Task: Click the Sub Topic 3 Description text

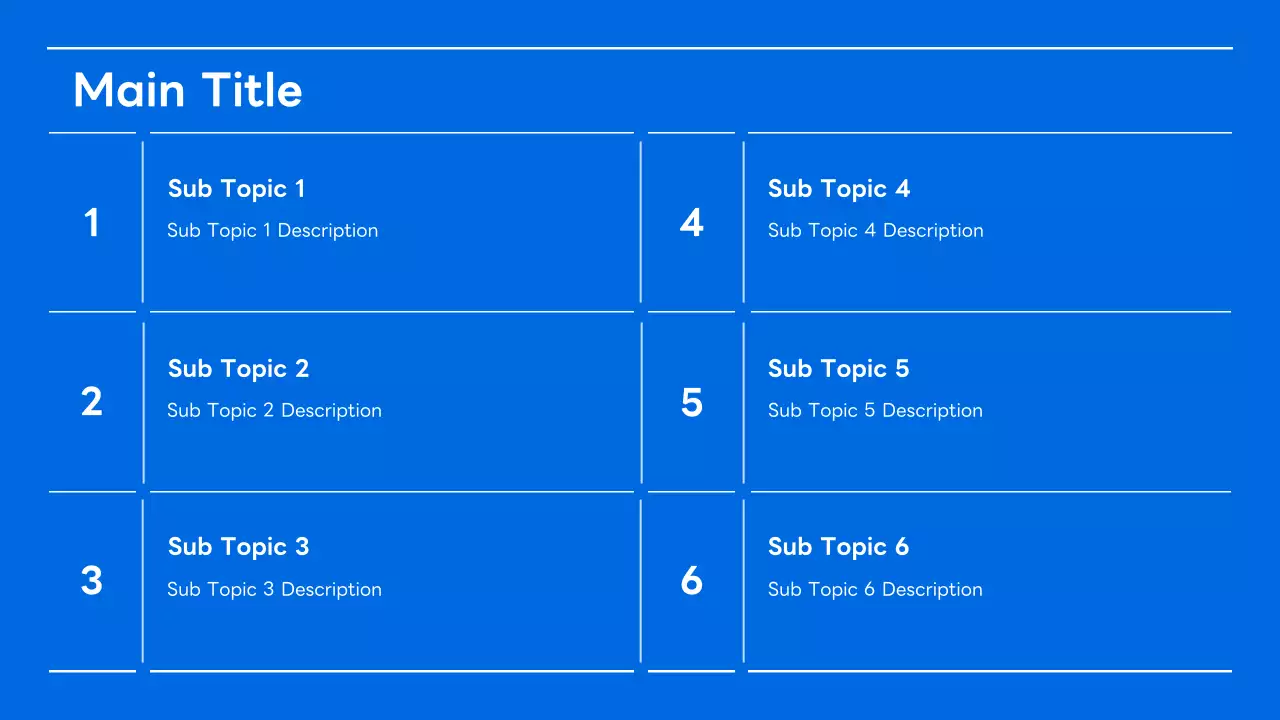Action: pyautogui.click(x=275, y=590)
